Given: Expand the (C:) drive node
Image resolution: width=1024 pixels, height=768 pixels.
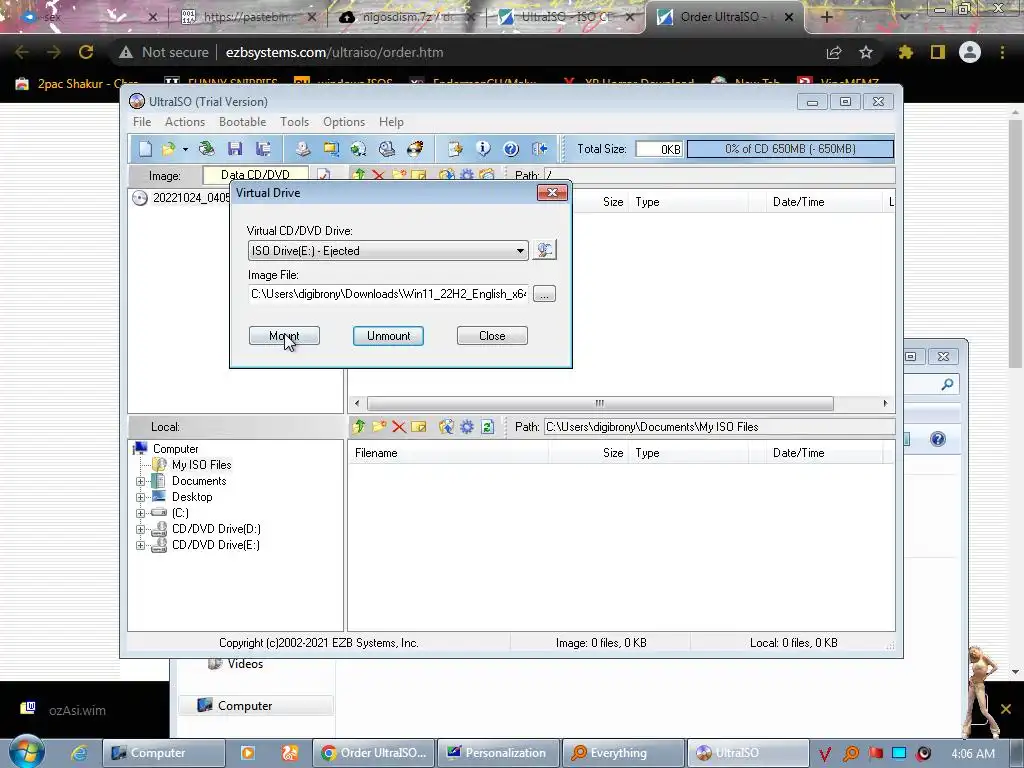Looking at the screenshot, I should tap(140, 513).
